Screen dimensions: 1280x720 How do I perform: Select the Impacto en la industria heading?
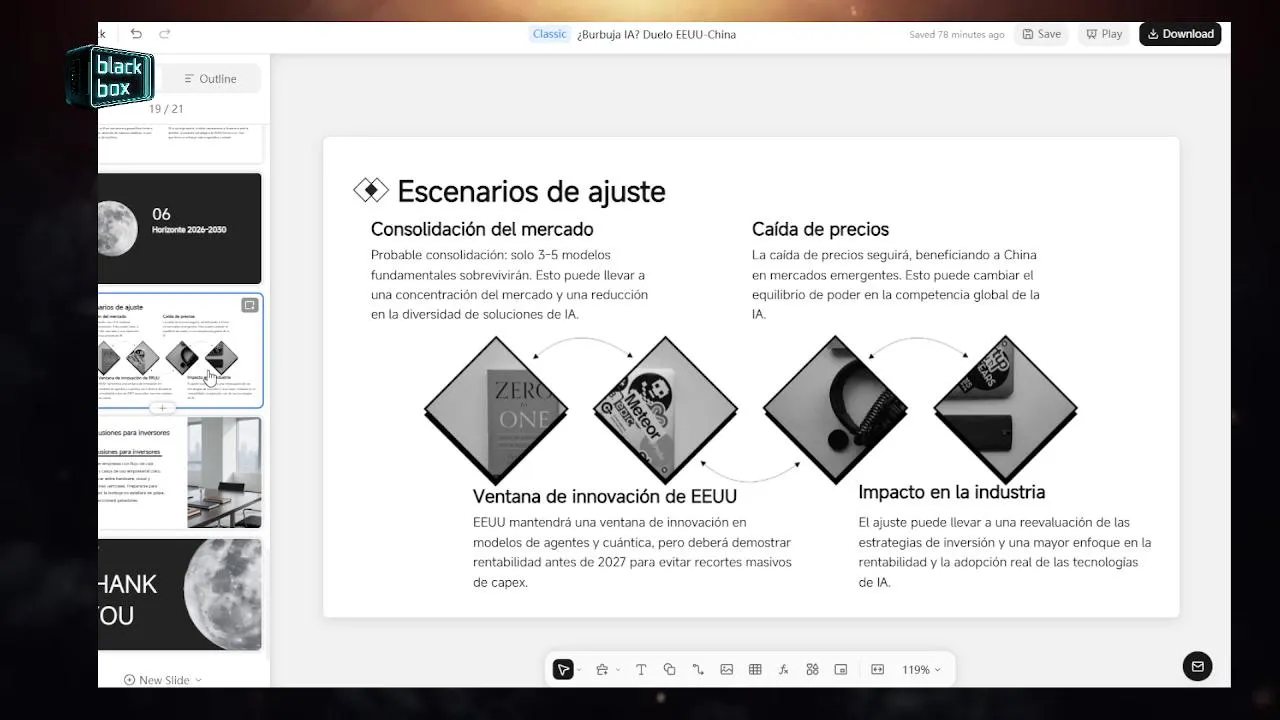(x=952, y=492)
